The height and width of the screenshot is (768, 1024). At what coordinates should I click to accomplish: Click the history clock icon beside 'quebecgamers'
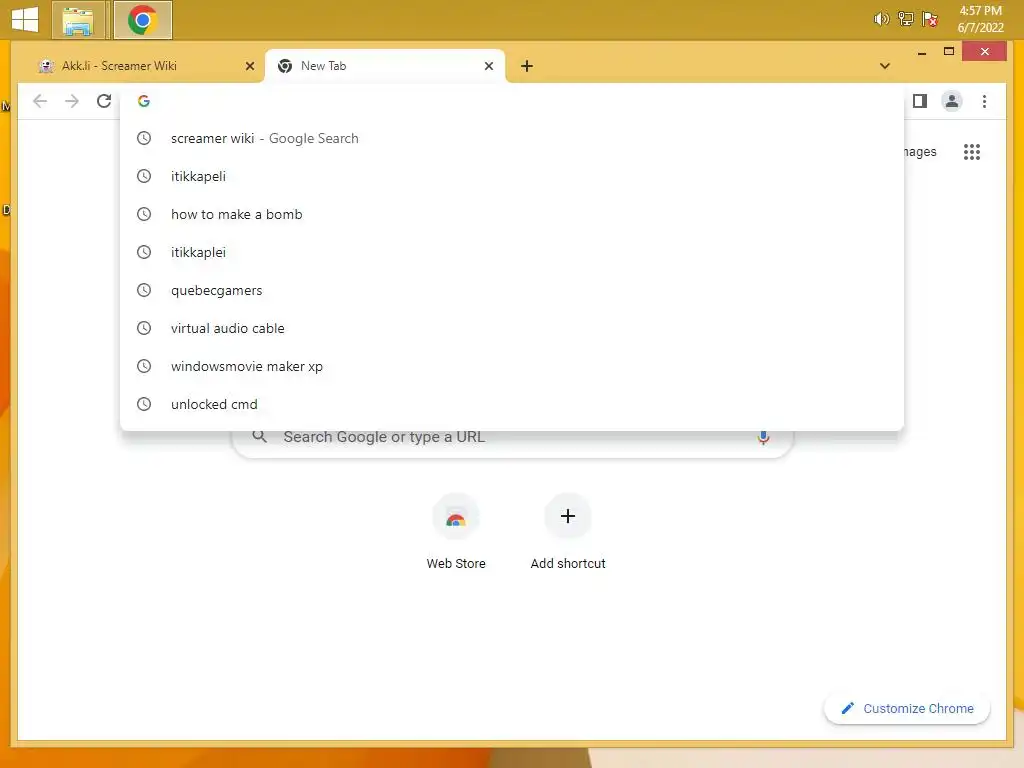coord(144,290)
